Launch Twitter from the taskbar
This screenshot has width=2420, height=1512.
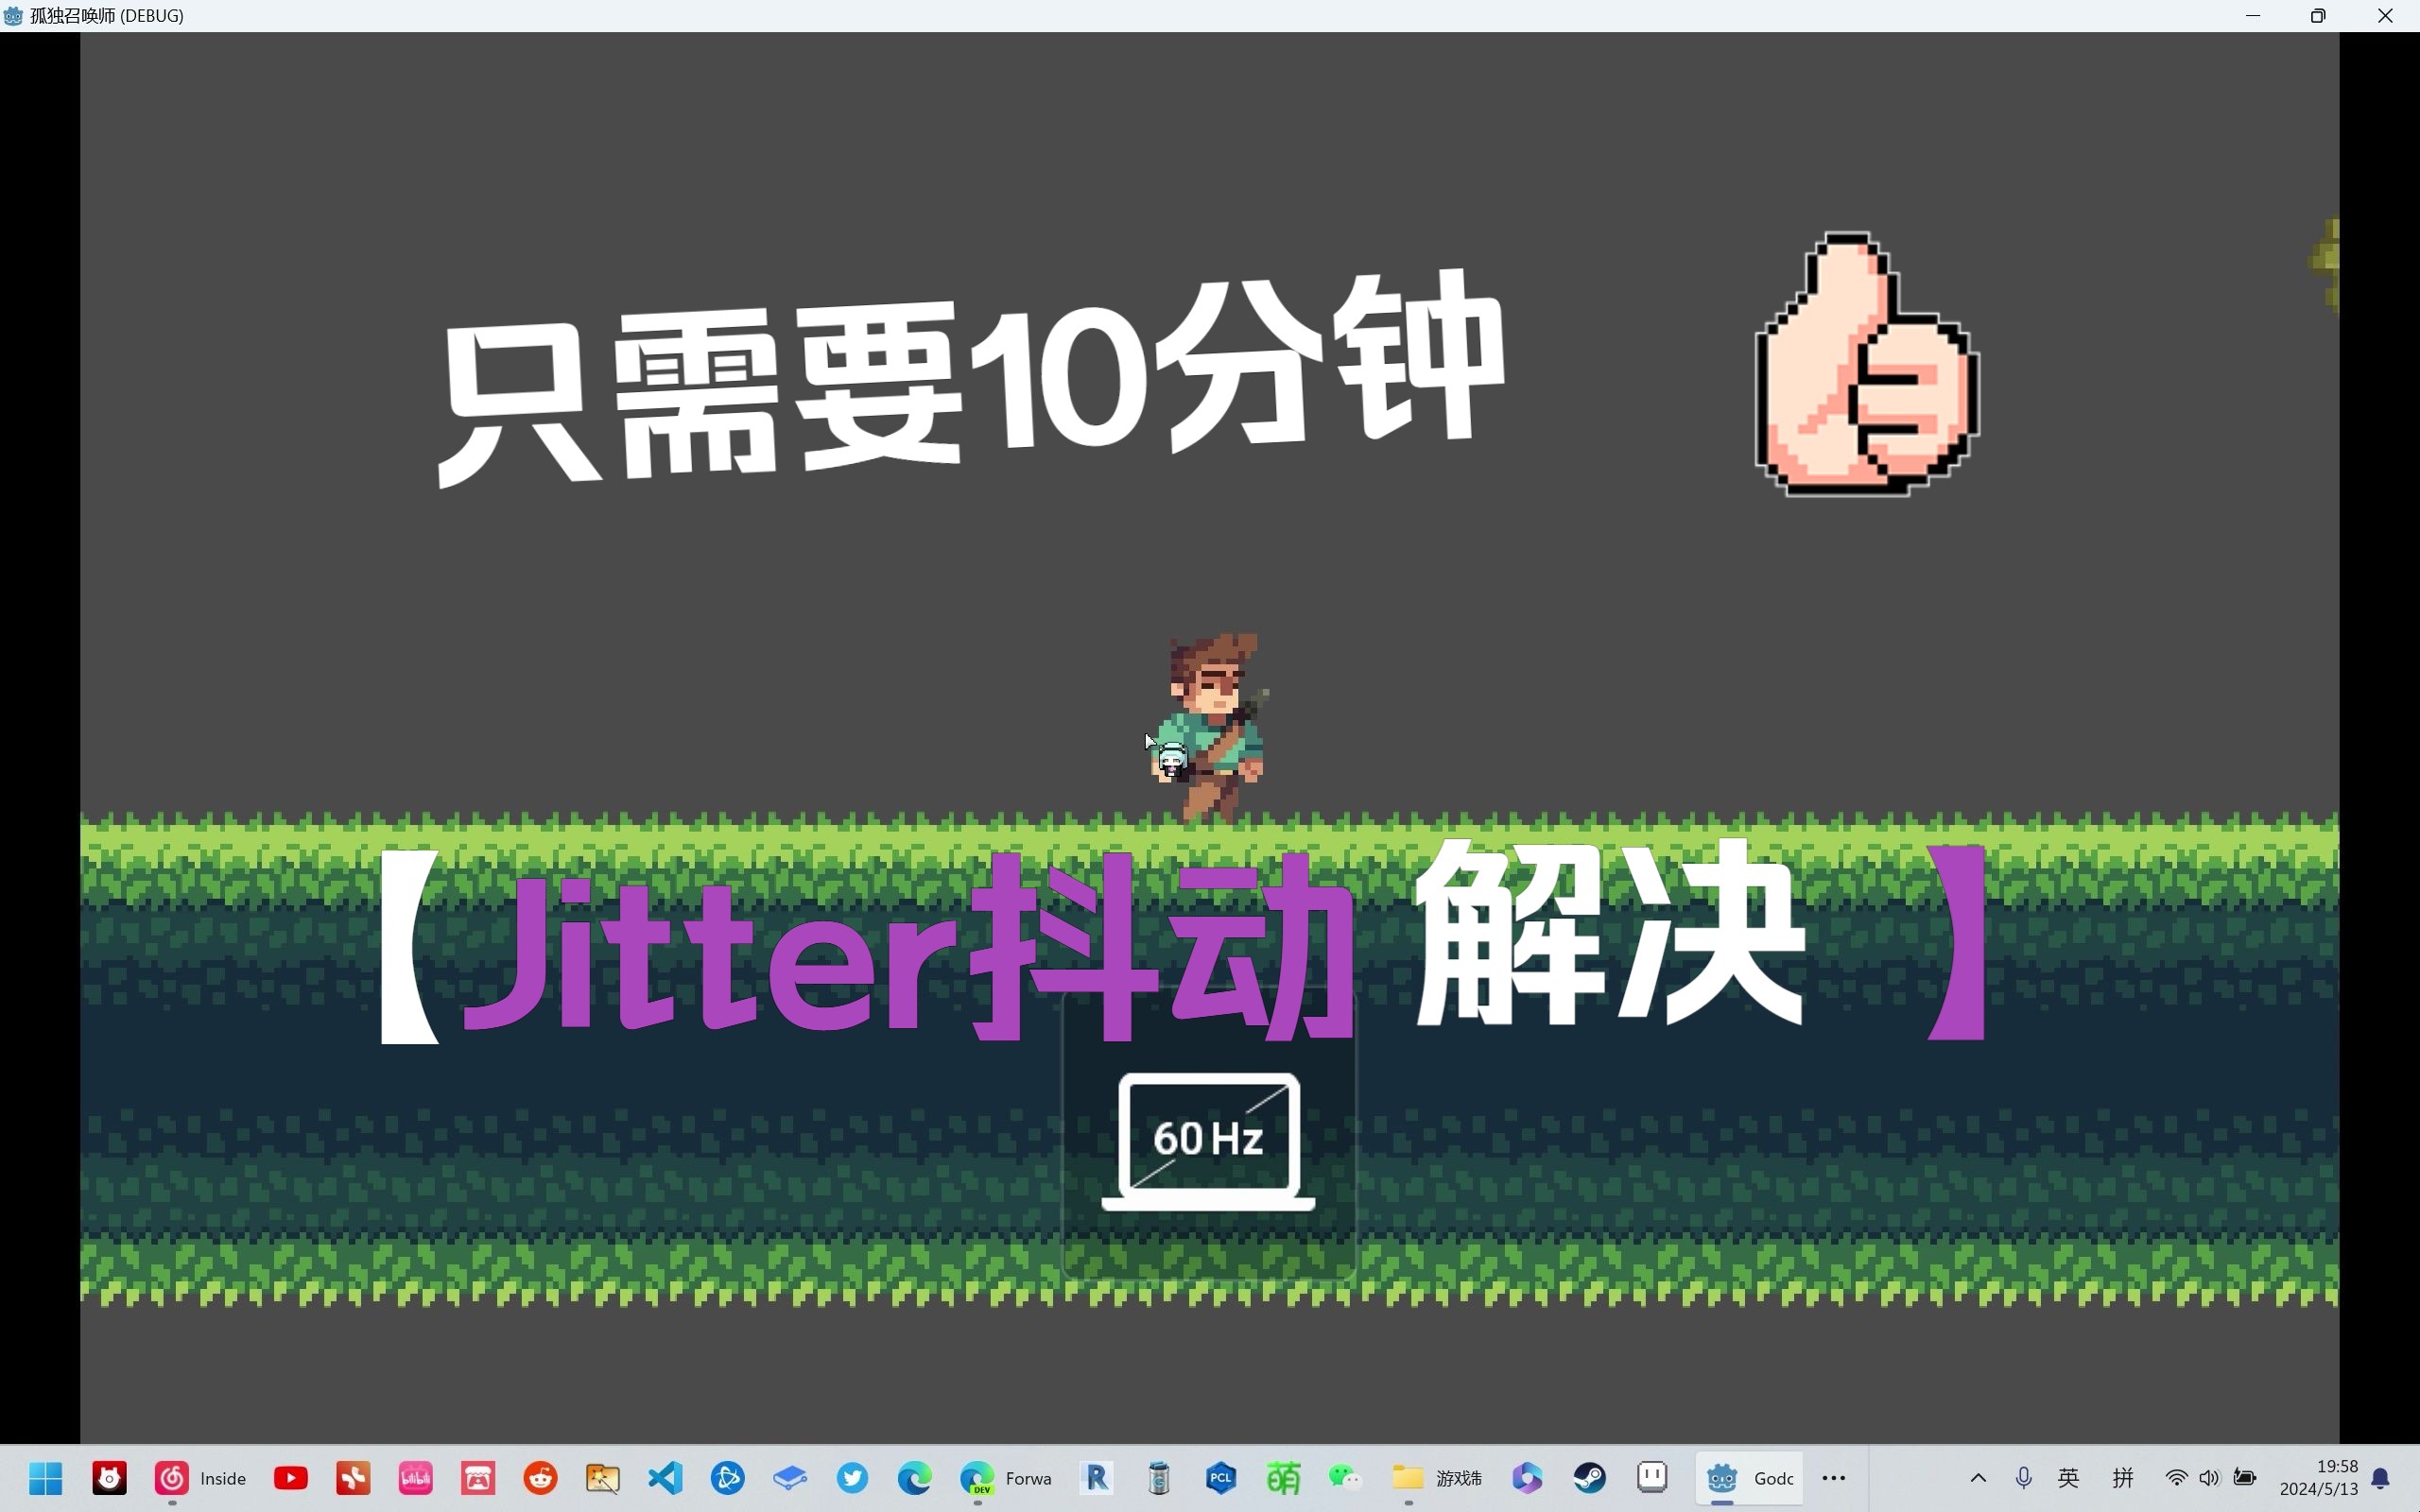point(853,1477)
